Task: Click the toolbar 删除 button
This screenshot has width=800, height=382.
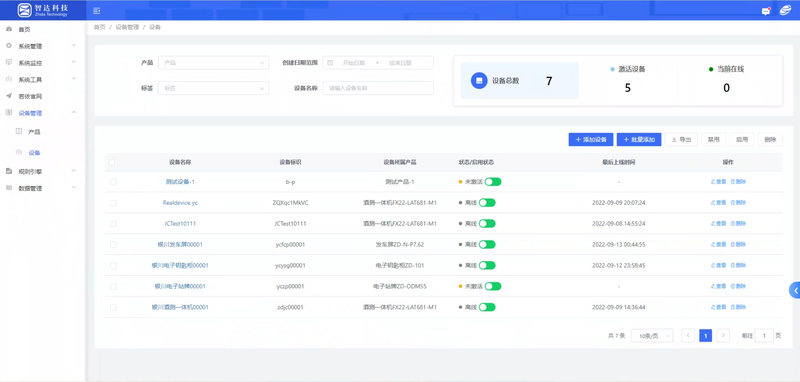Action: point(770,139)
